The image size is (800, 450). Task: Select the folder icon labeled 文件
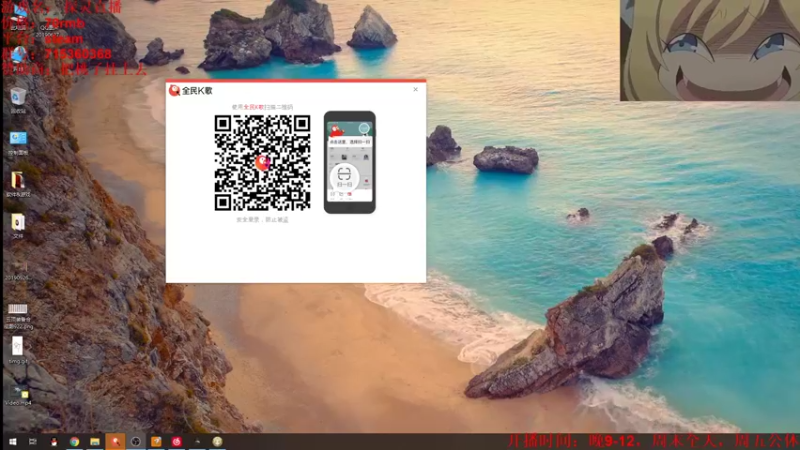click(x=18, y=226)
